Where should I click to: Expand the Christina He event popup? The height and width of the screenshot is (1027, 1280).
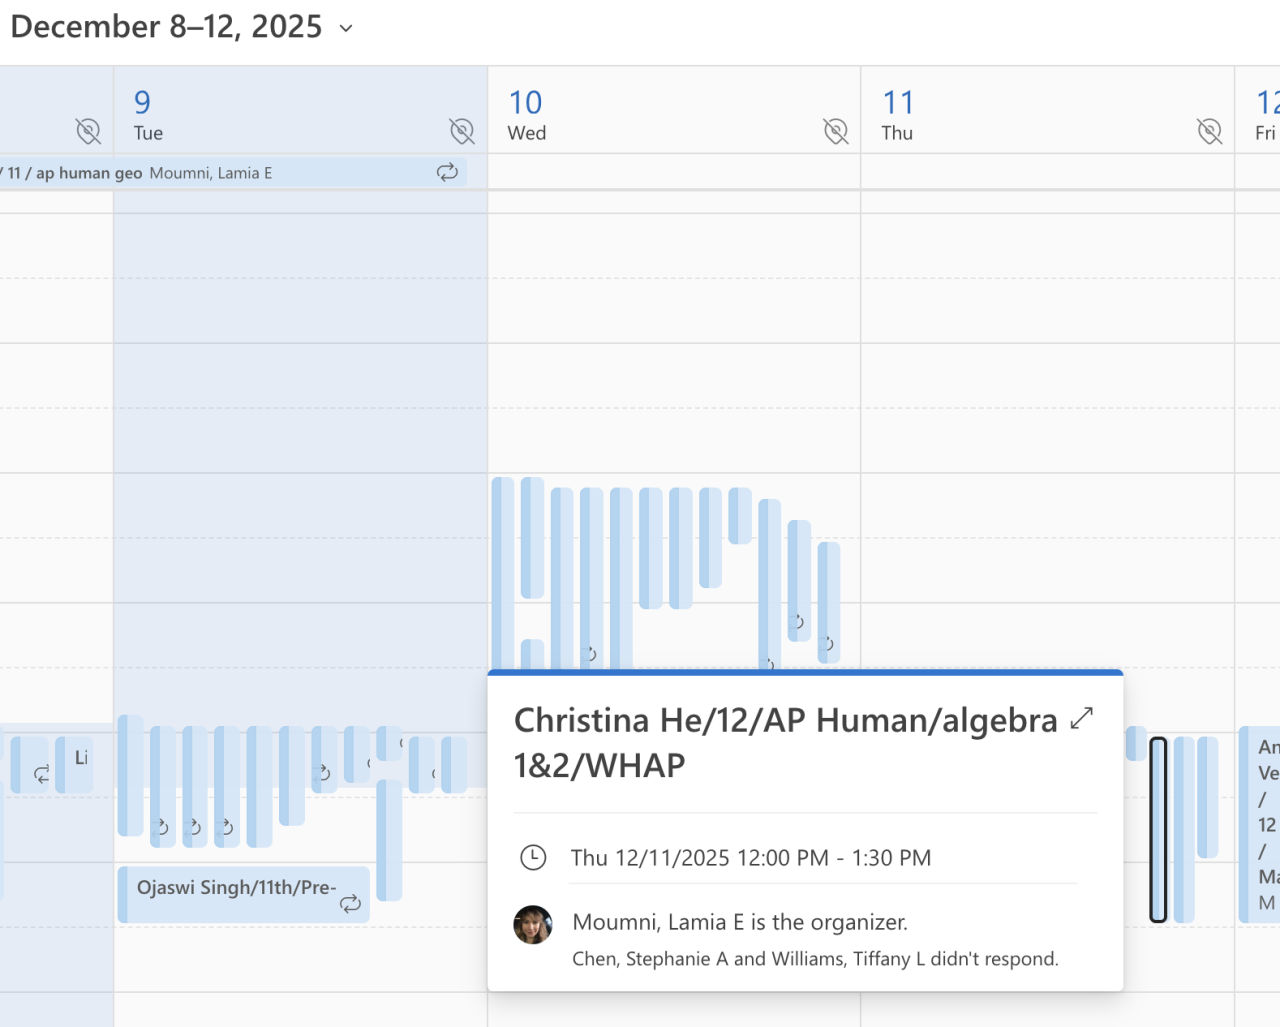pos(1081,718)
